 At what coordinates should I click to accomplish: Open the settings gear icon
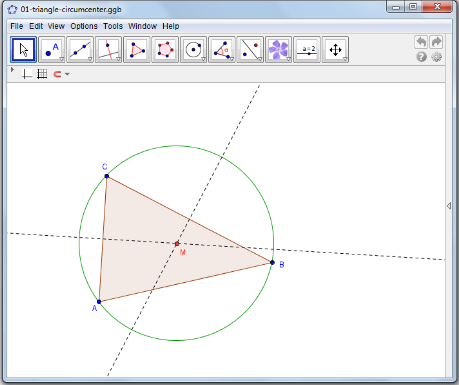pyautogui.click(x=437, y=57)
